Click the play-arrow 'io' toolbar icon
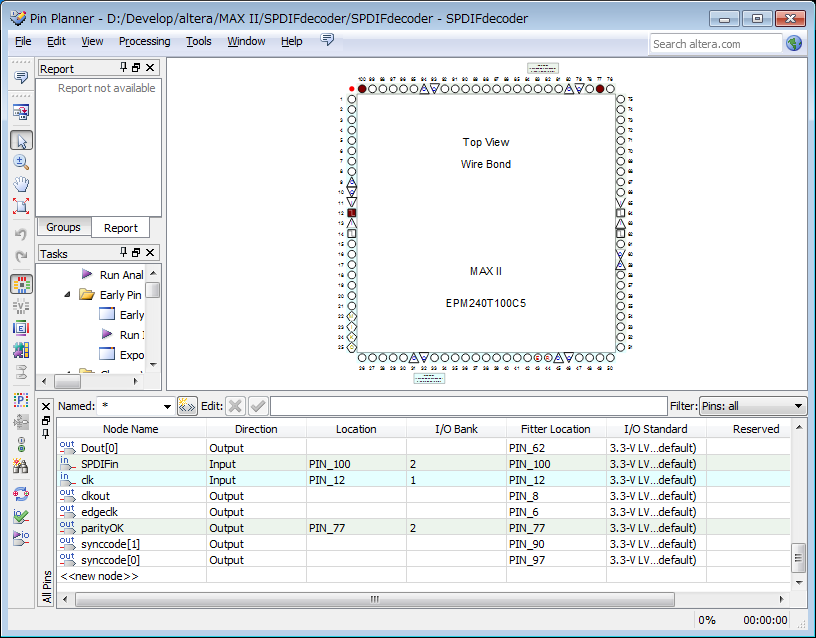The width and height of the screenshot is (816, 638). [21, 538]
